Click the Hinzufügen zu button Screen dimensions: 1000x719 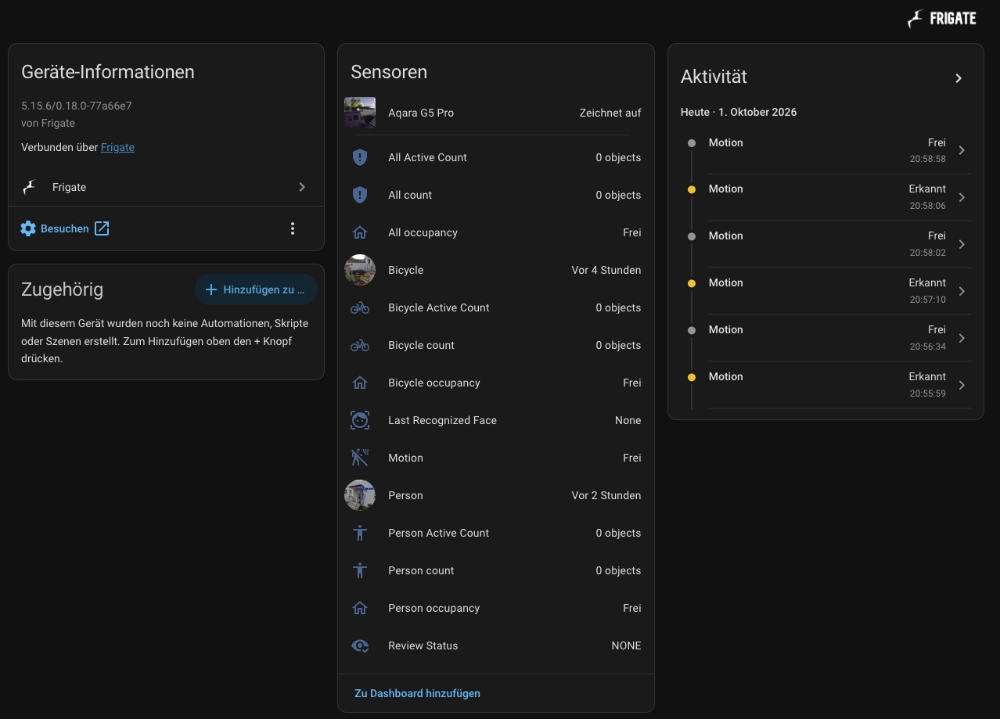point(256,290)
